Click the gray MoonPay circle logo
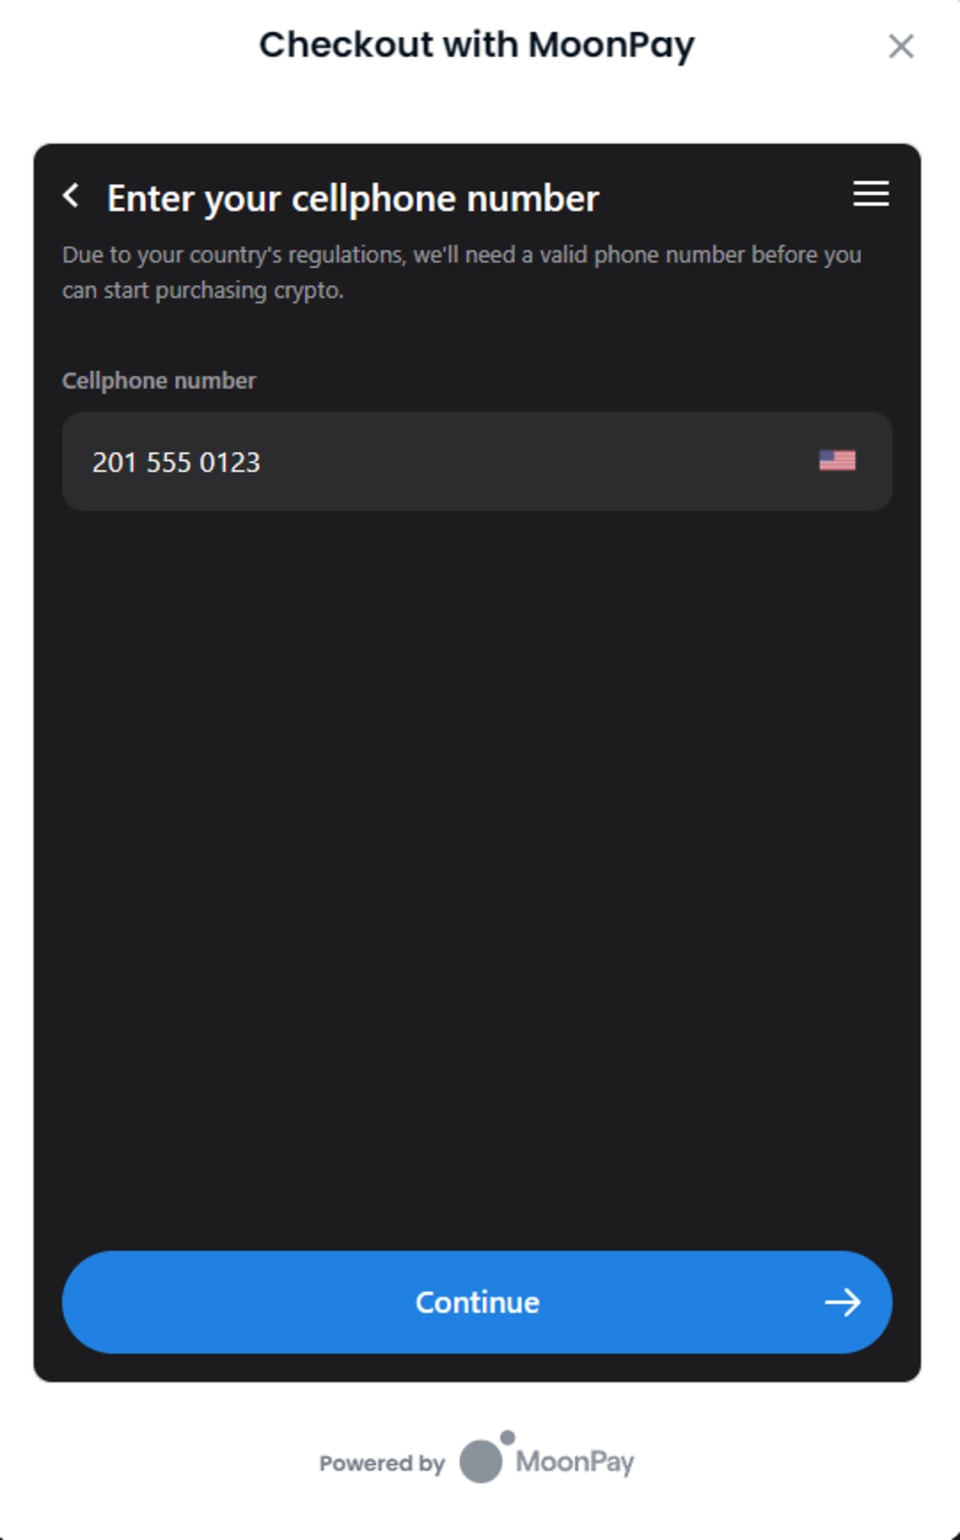 point(481,1461)
